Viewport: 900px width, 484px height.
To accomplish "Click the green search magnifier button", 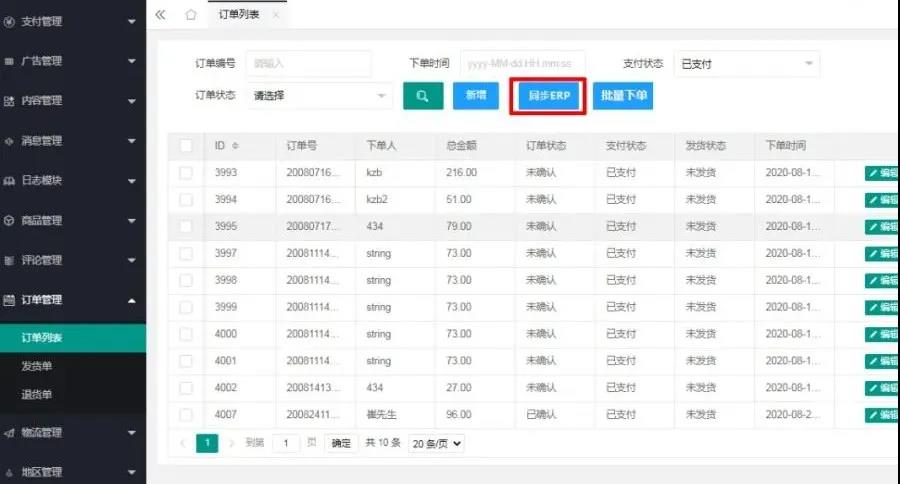I will 423,96.
